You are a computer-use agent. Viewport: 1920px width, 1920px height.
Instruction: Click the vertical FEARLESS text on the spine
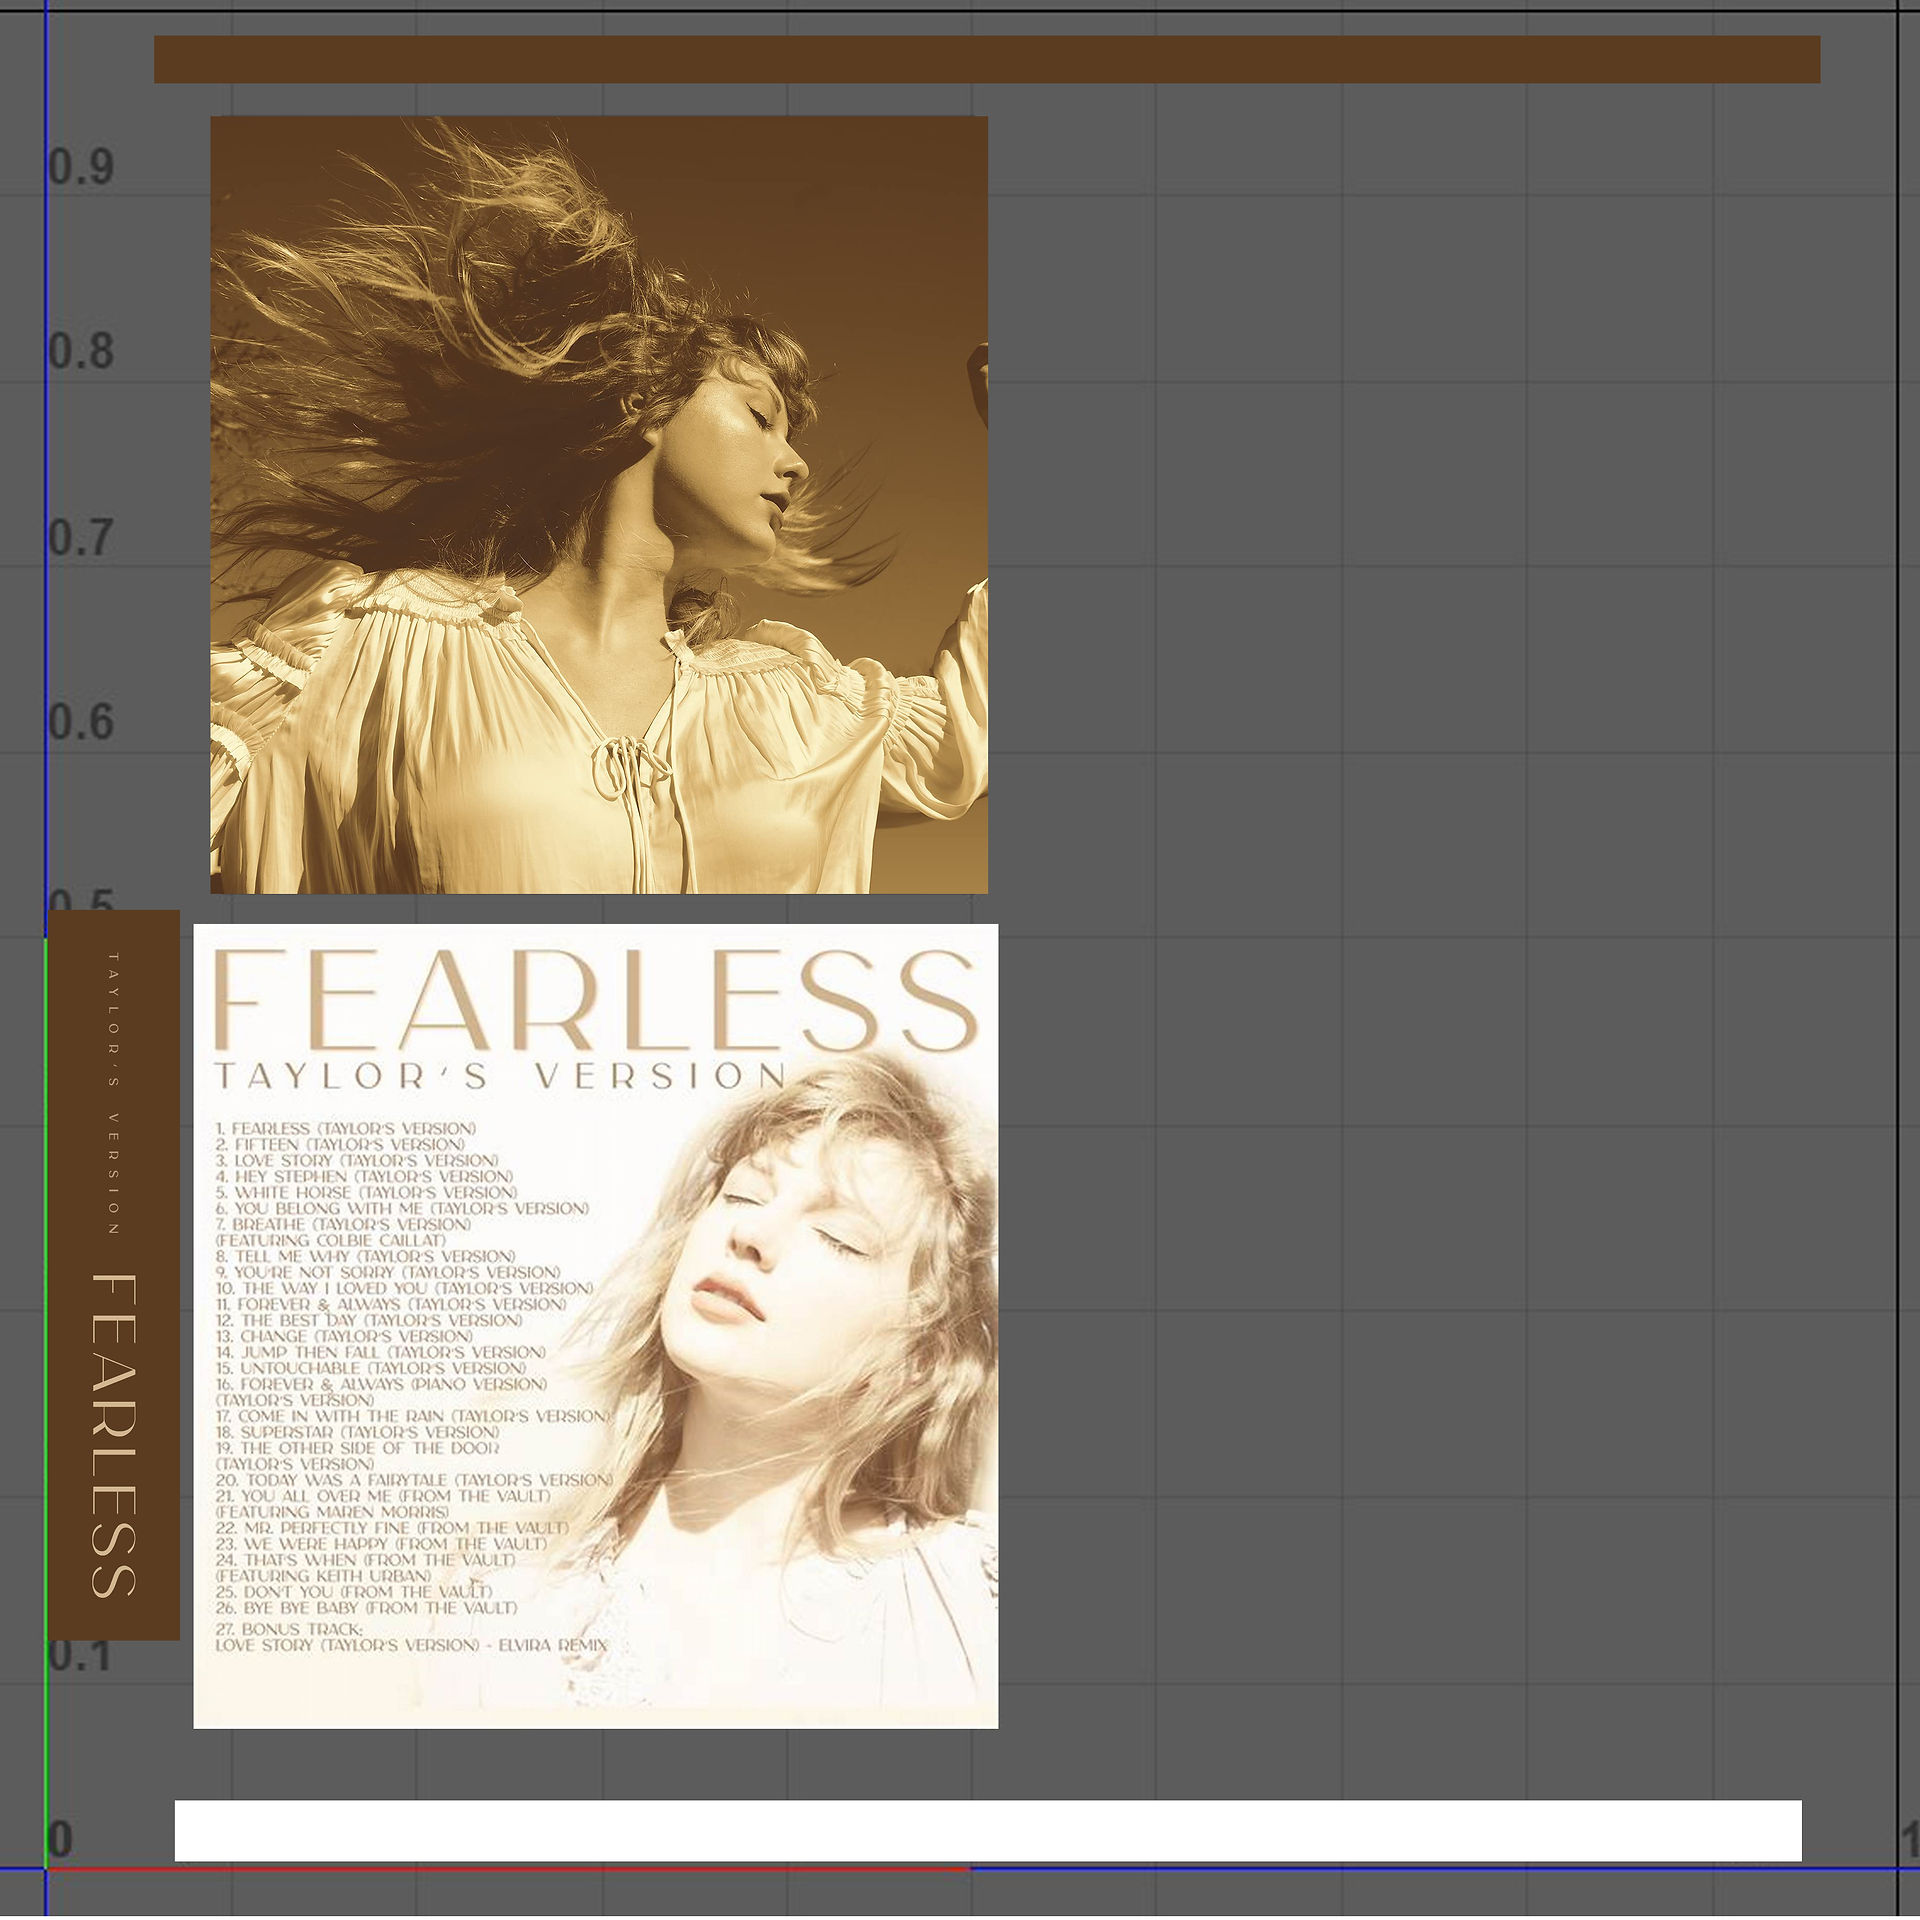tap(113, 1435)
